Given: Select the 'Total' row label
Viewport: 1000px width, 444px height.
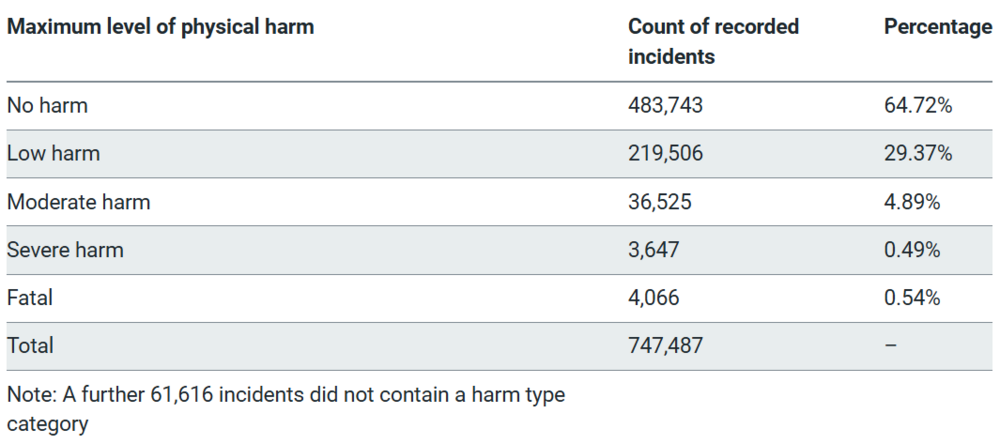Looking at the screenshot, I should tap(31, 345).
